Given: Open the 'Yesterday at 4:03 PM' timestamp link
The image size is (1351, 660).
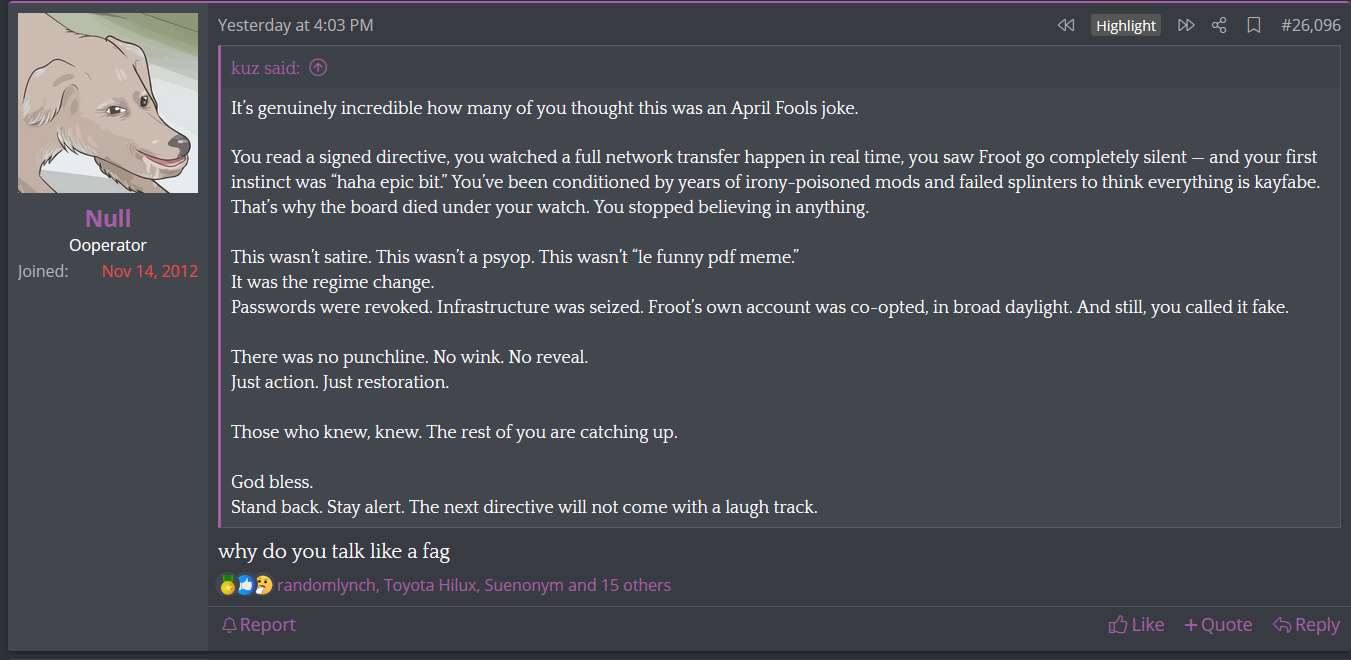Looking at the screenshot, I should coord(296,25).
